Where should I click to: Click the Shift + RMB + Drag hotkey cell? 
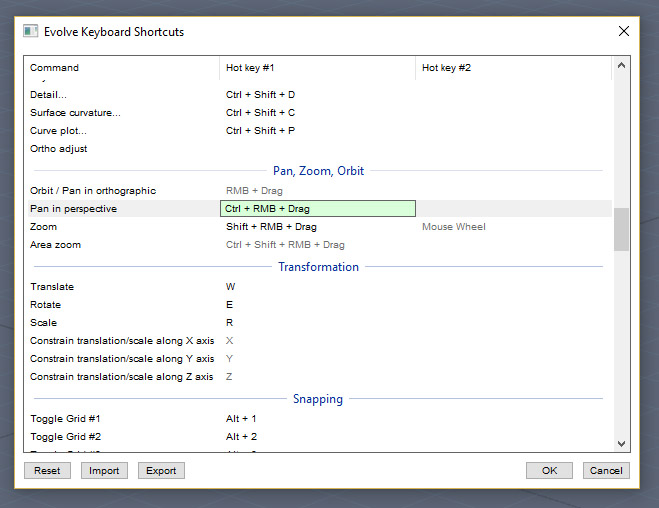pos(271,227)
